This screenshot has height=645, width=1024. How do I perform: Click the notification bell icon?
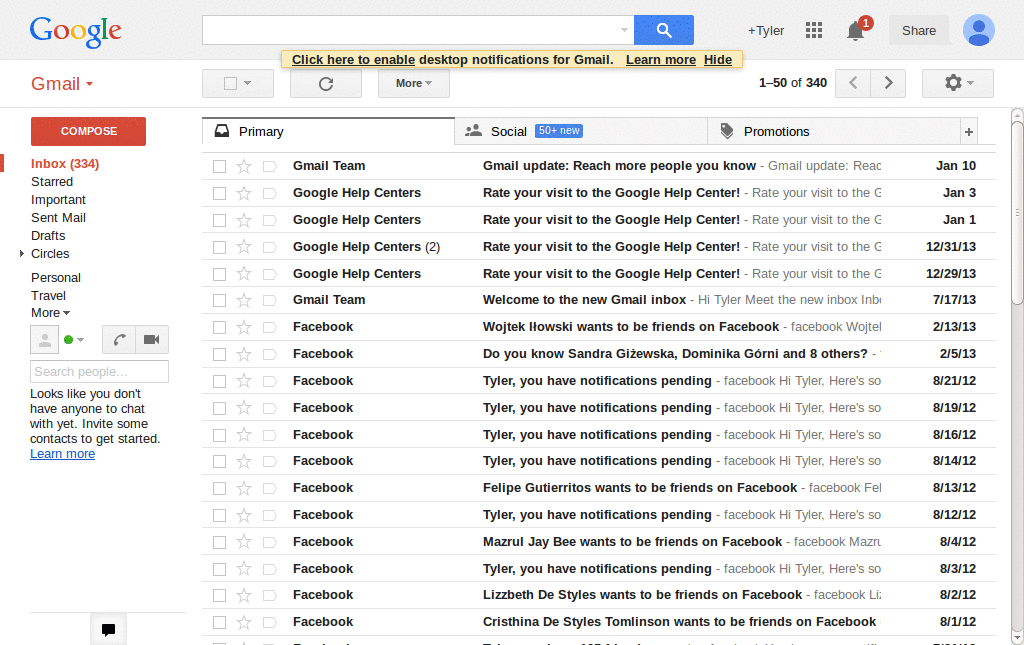tap(855, 31)
